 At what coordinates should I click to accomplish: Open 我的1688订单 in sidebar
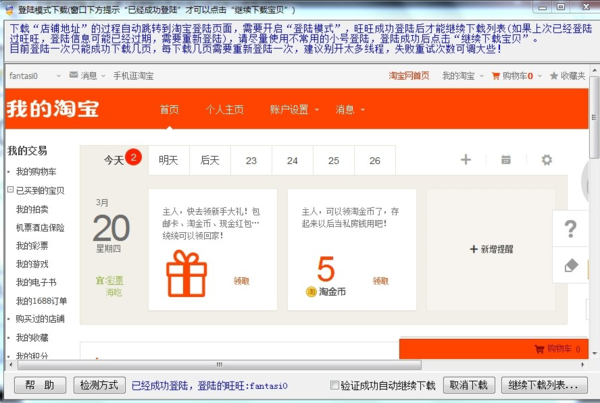click(x=41, y=301)
